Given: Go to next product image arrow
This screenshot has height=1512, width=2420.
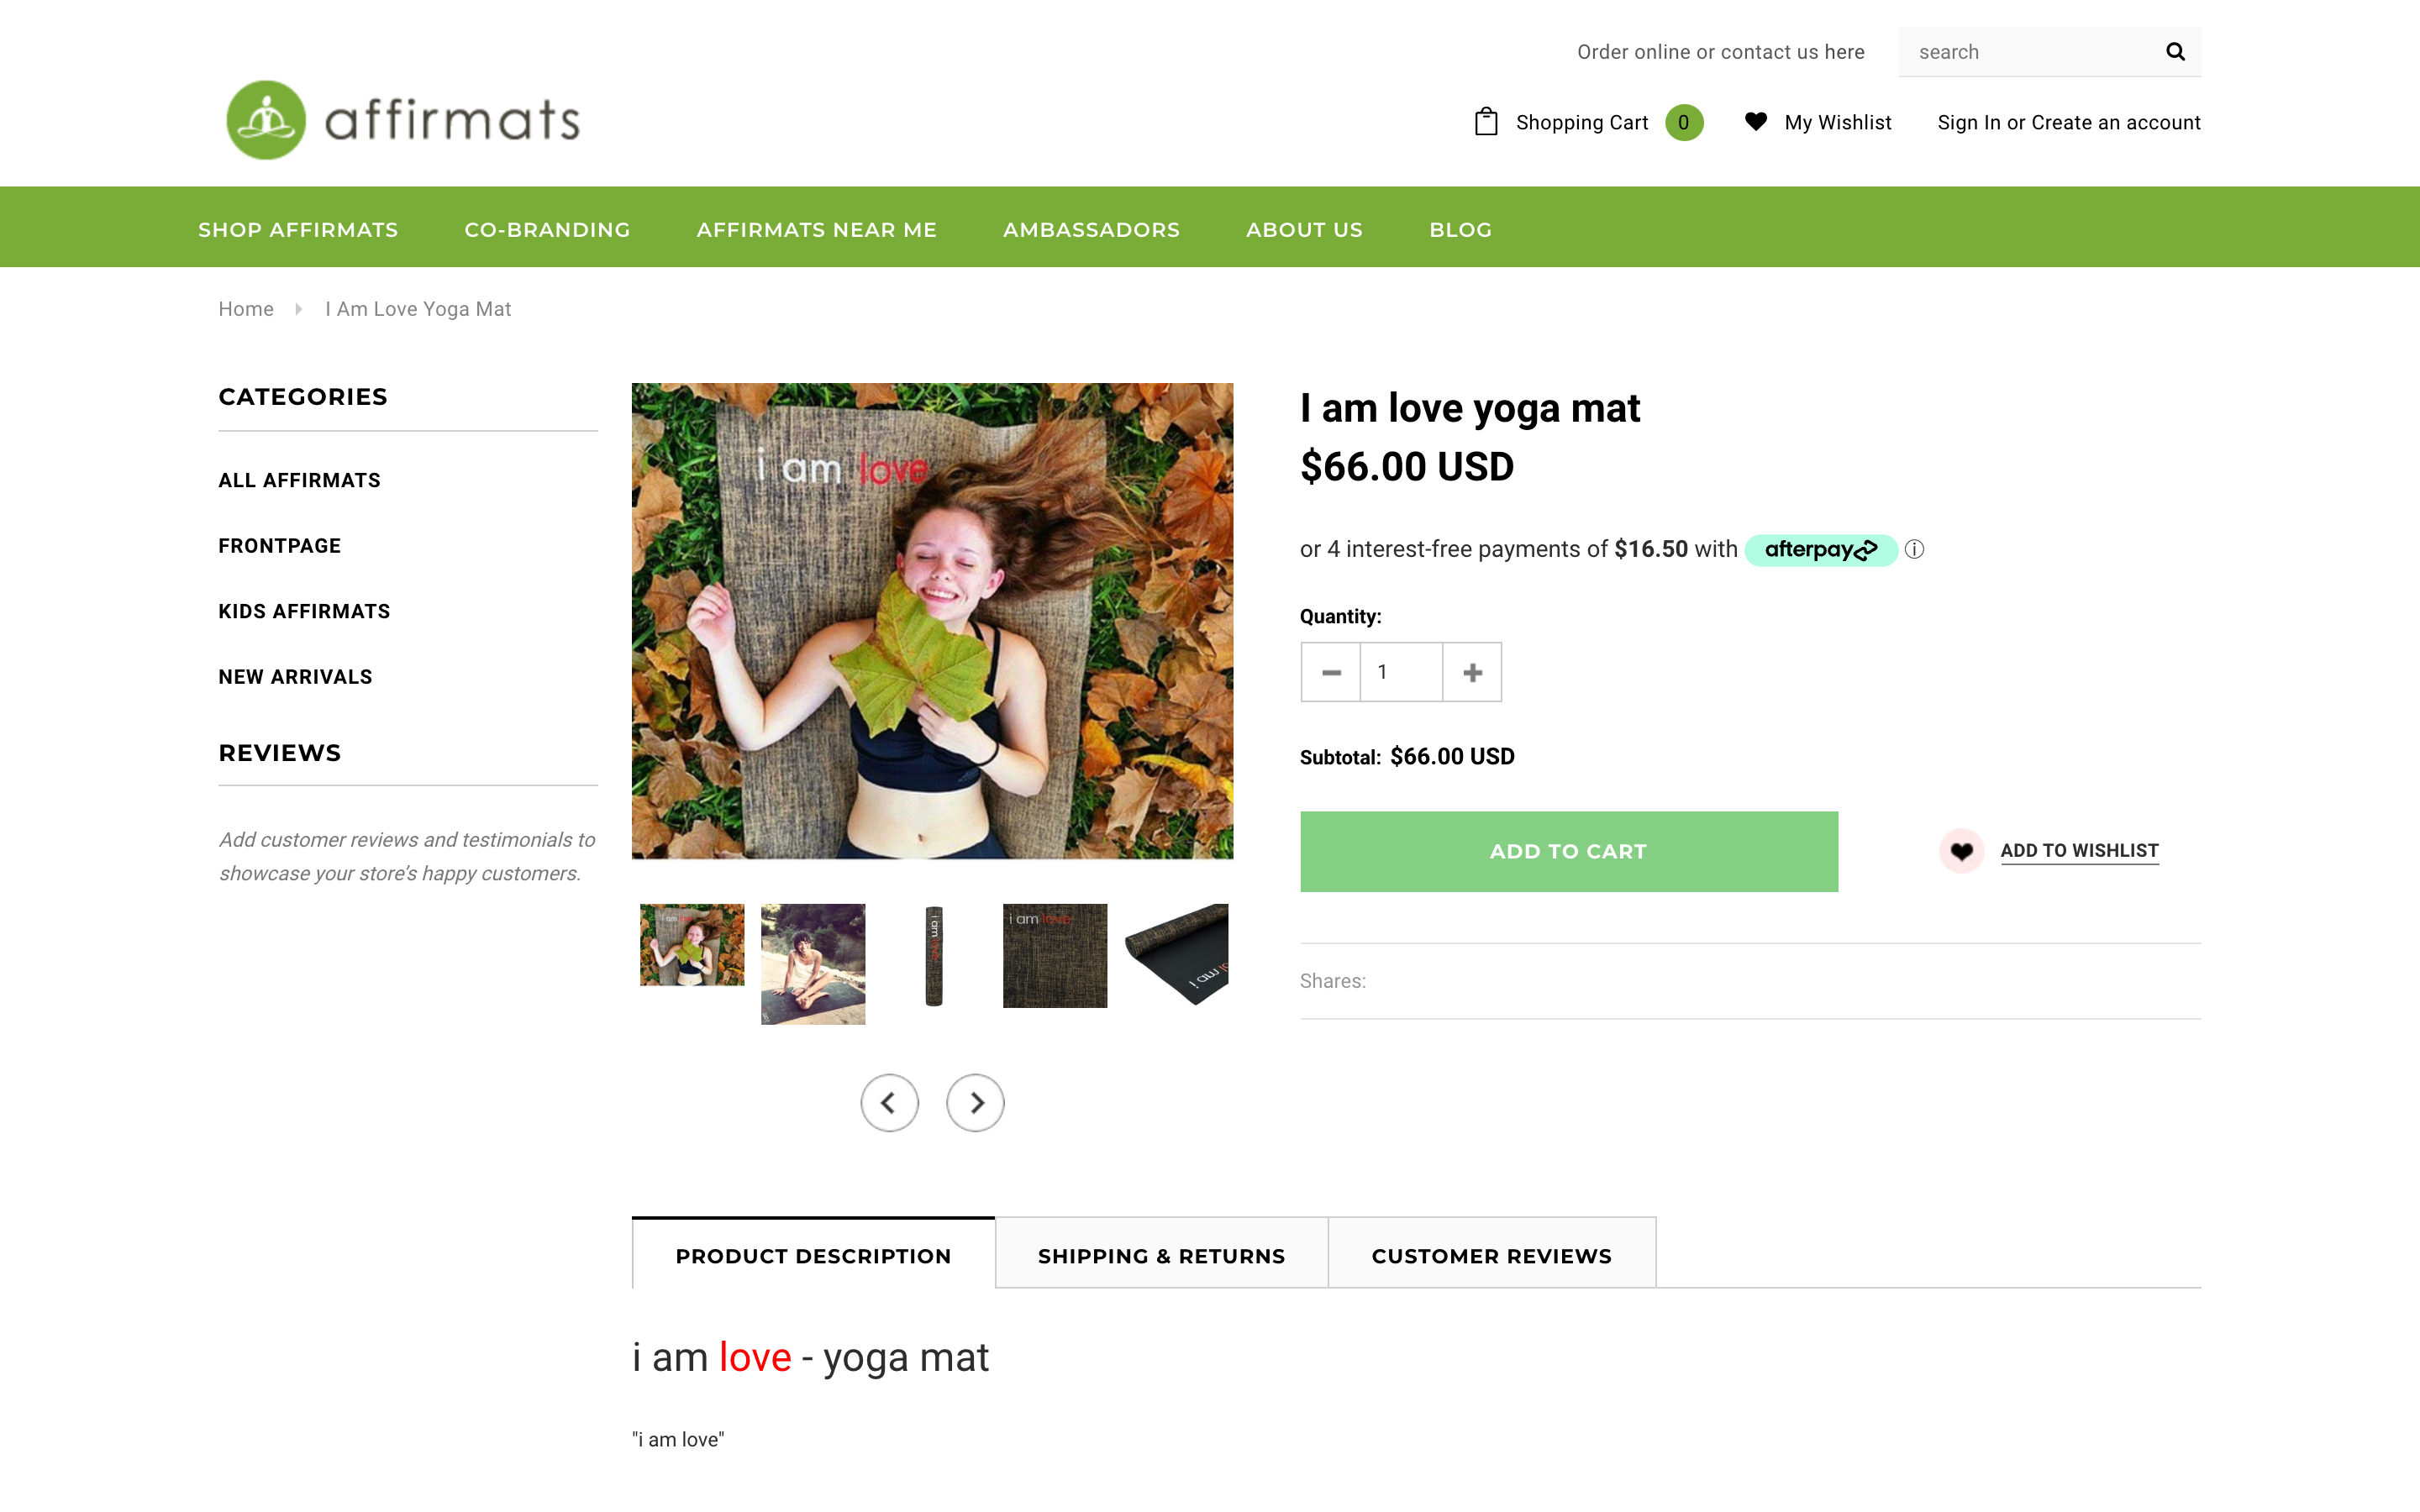Looking at the screenshot, I should 975,1102.
